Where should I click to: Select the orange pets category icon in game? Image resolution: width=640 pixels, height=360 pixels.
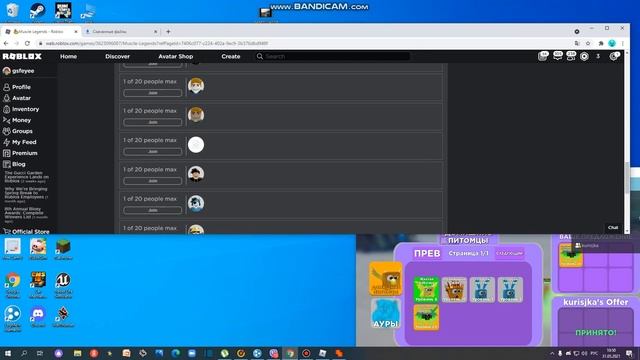tap(386, 278)
